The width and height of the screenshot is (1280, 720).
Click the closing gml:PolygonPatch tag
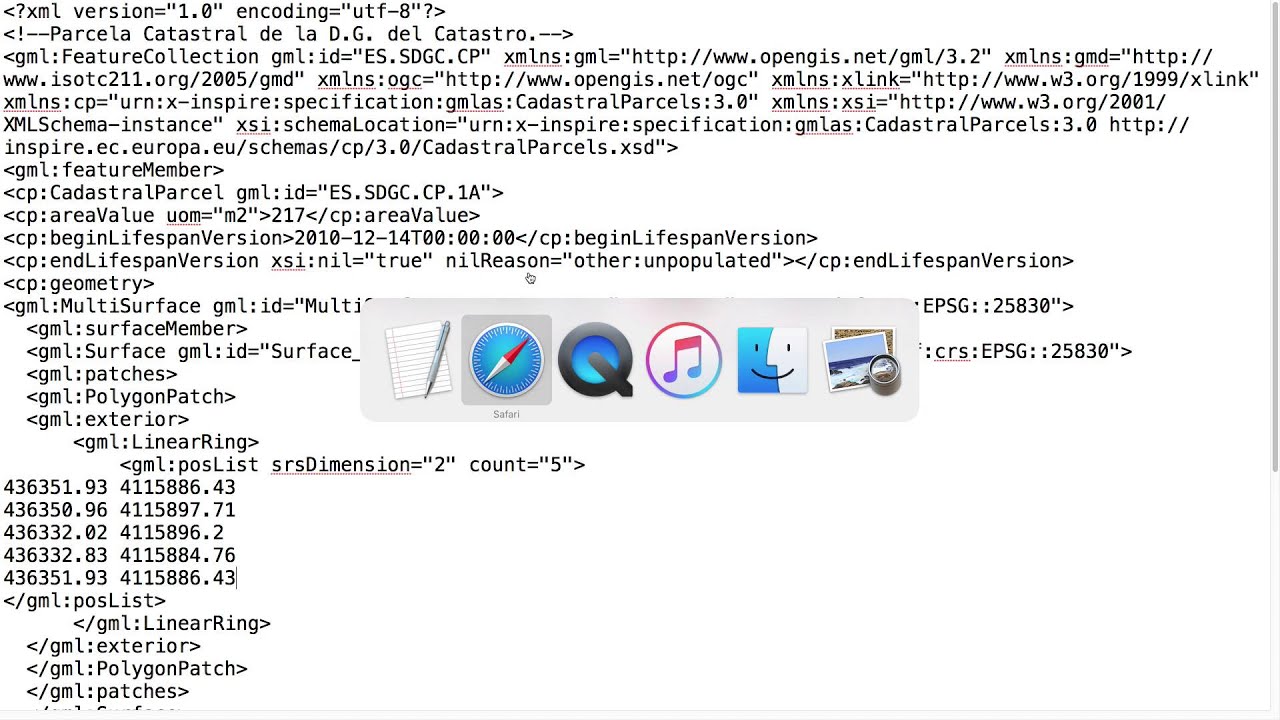point(137,669)
